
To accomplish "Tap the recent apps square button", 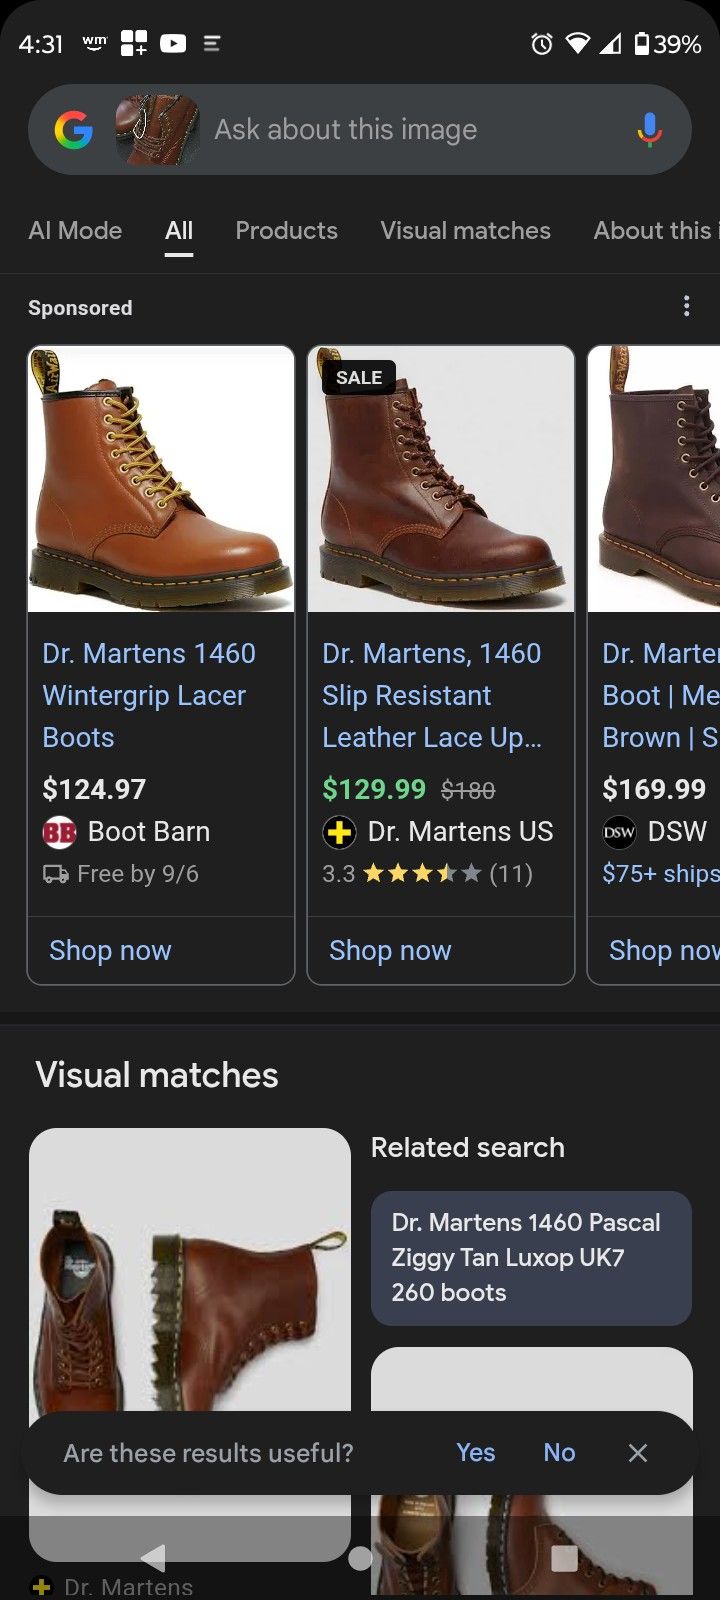I will [565, 1558].
